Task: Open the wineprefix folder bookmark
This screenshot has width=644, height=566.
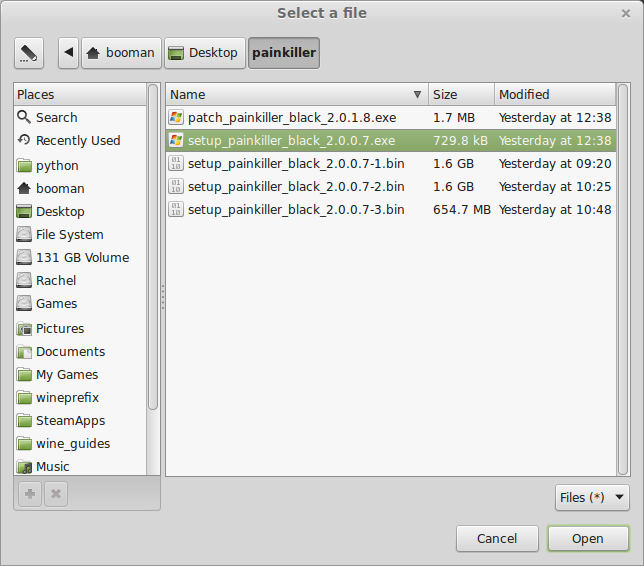Action: tap(80, 398)
